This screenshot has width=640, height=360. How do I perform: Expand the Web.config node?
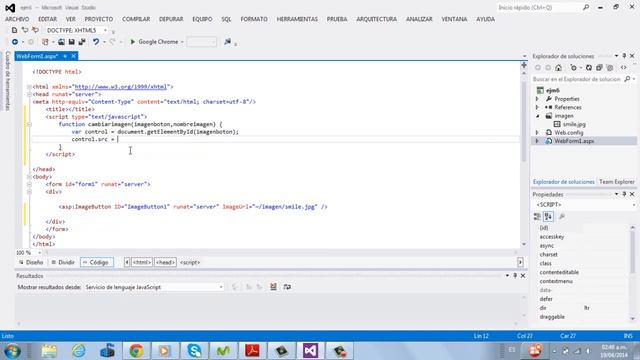pos(537,133)
